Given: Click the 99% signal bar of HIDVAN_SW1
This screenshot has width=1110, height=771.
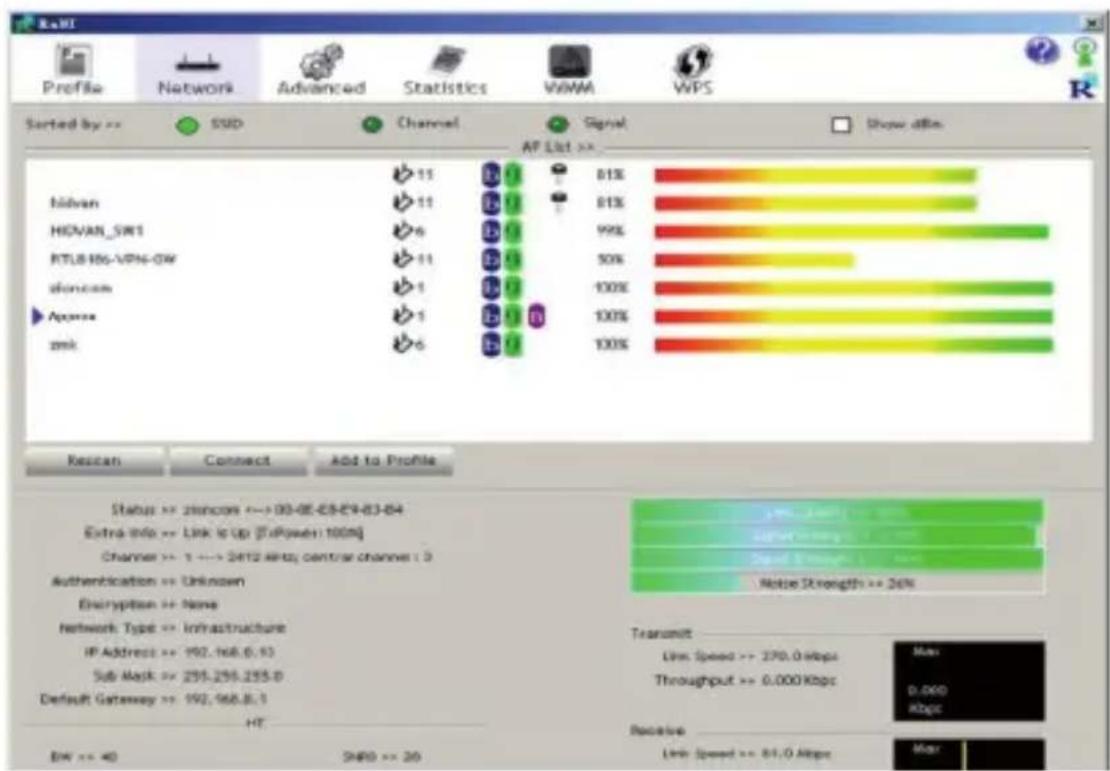Looking at the screenshot, I should [x=852, y=232].
